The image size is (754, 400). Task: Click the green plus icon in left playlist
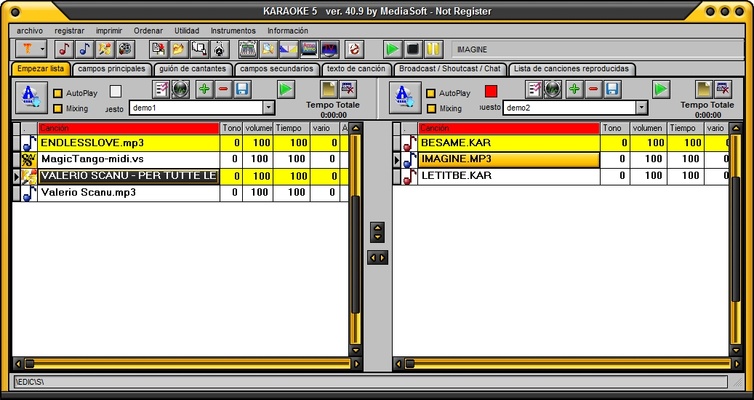[x=203, y=90]
